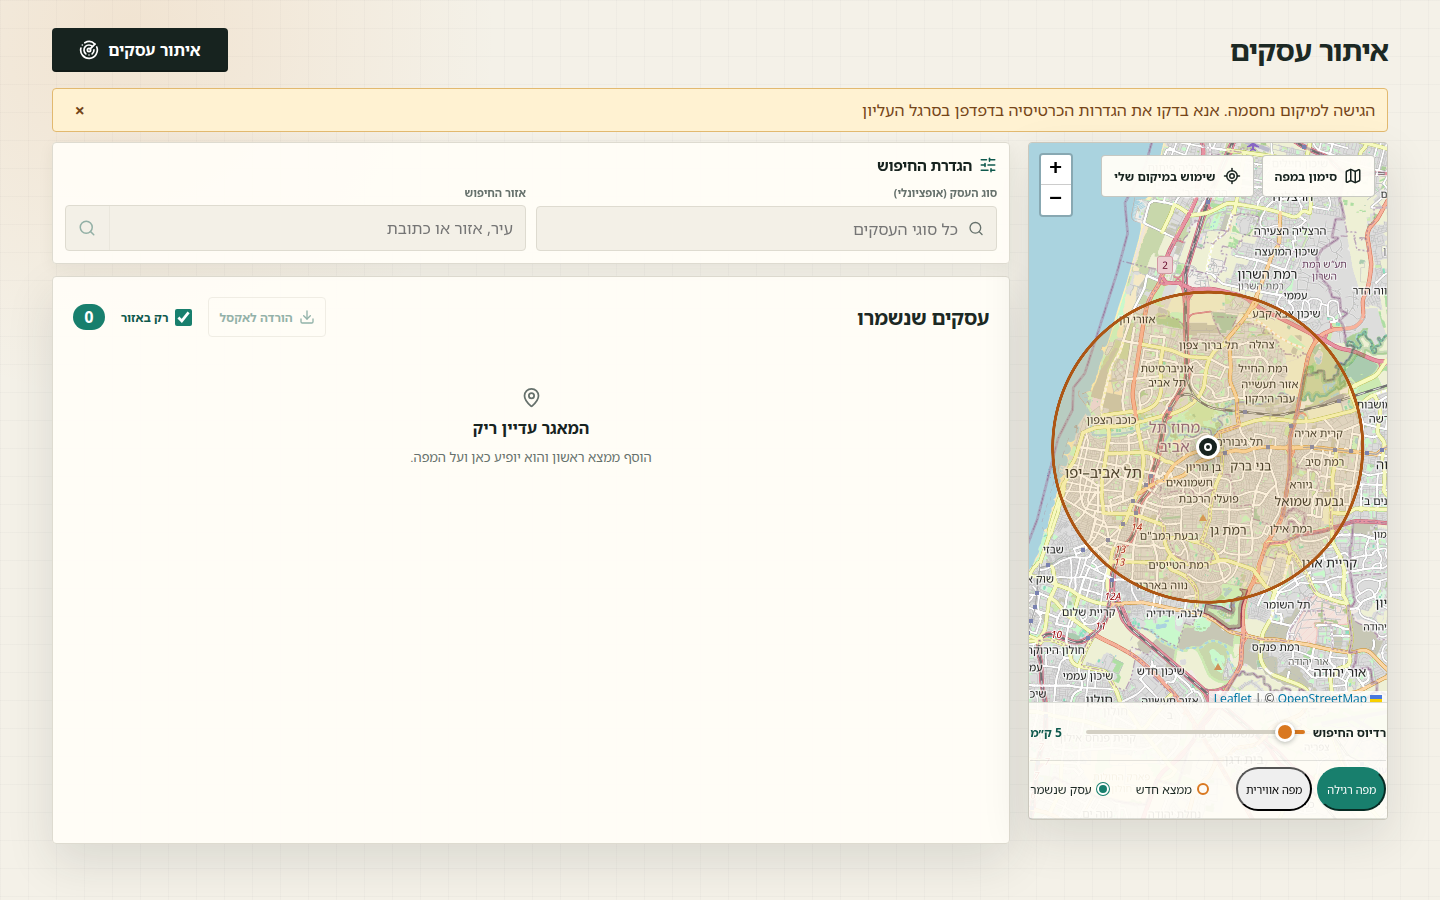
Task: Click the המאגר עדיין ריק heading
Action: click(531, 428)
